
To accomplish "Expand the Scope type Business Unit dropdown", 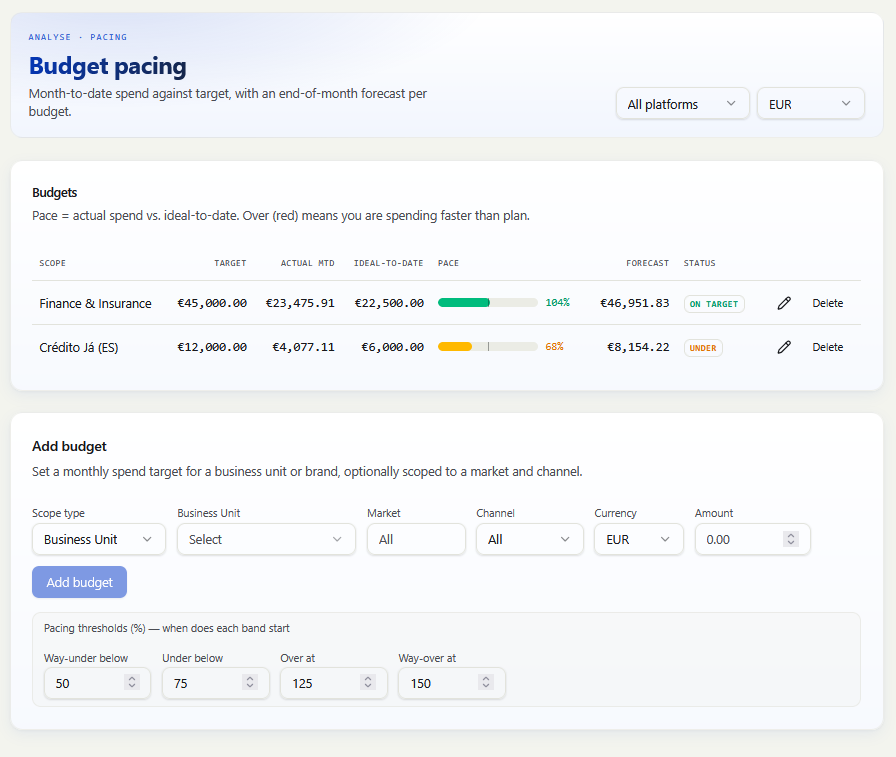I will coord(99,539).
